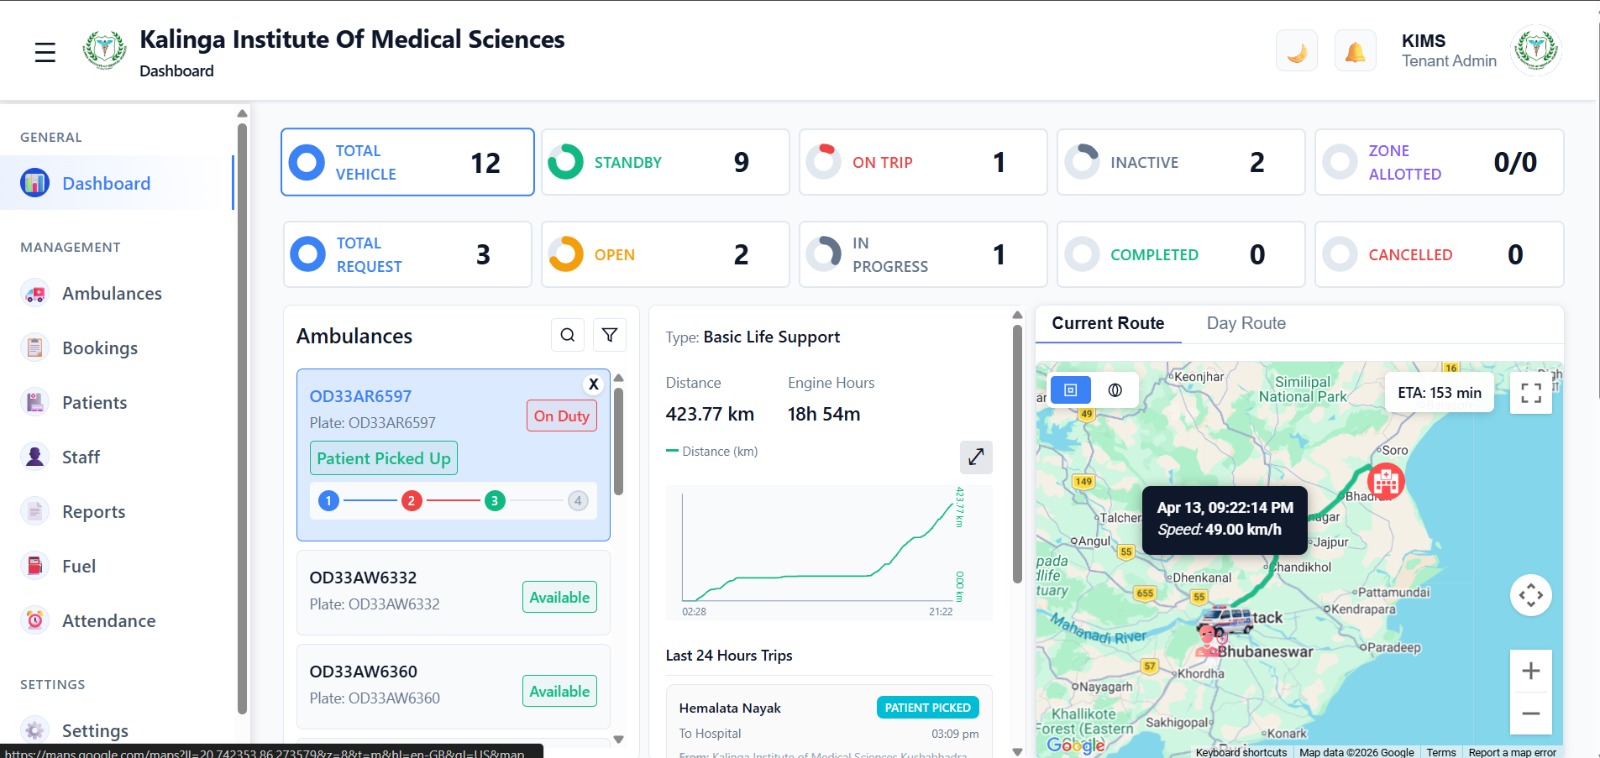Click the Reports document icon
This screenshot has height=758, width=1600.
35,511
